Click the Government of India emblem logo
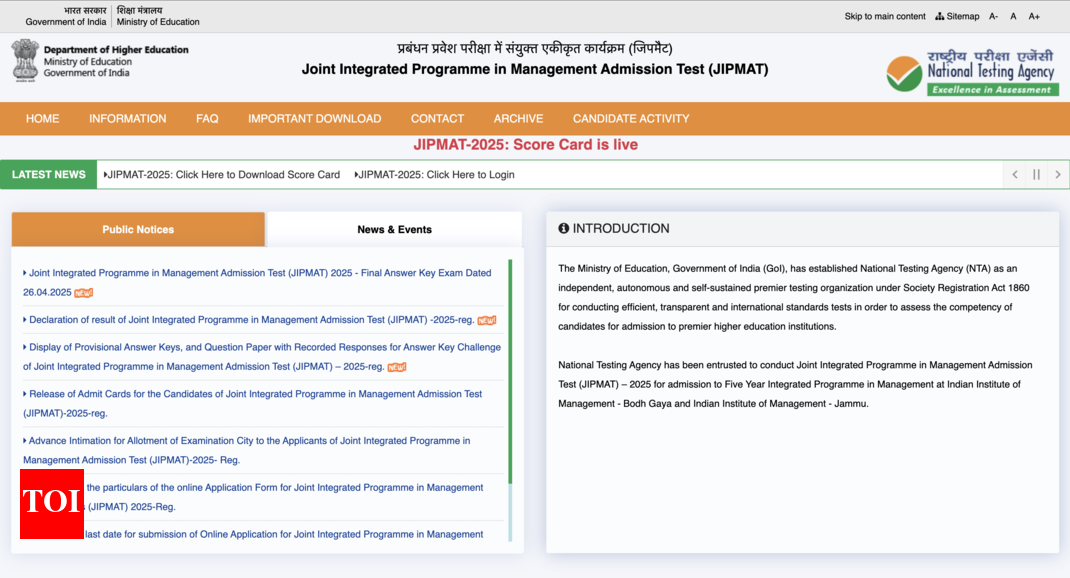This screenshot has width=1070, height=578. click(x=25, y=60)
